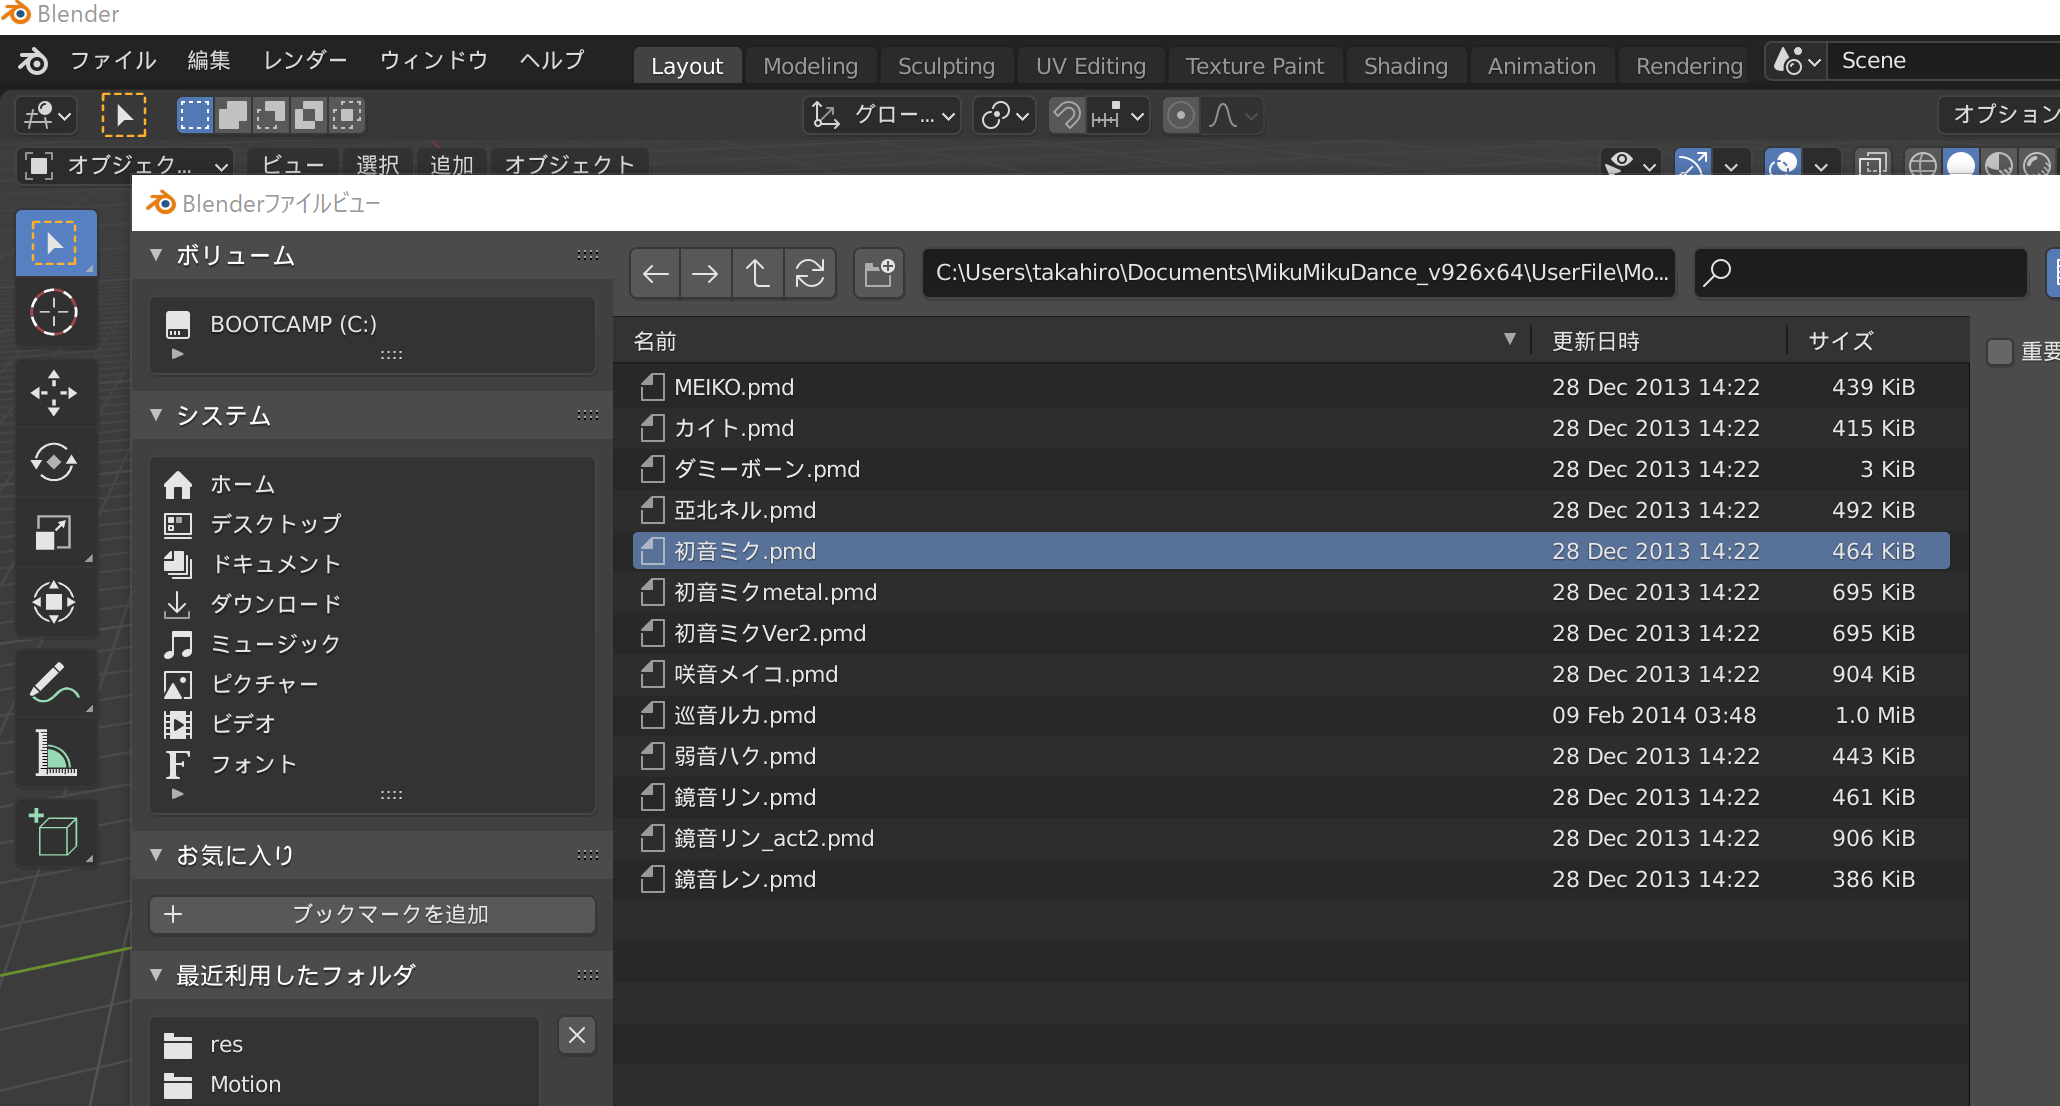Image resolution: width=2060 pixels, height=1106 pixels.
Task: Switch to wireframe viewport shading
Action: coord(1922,163)
